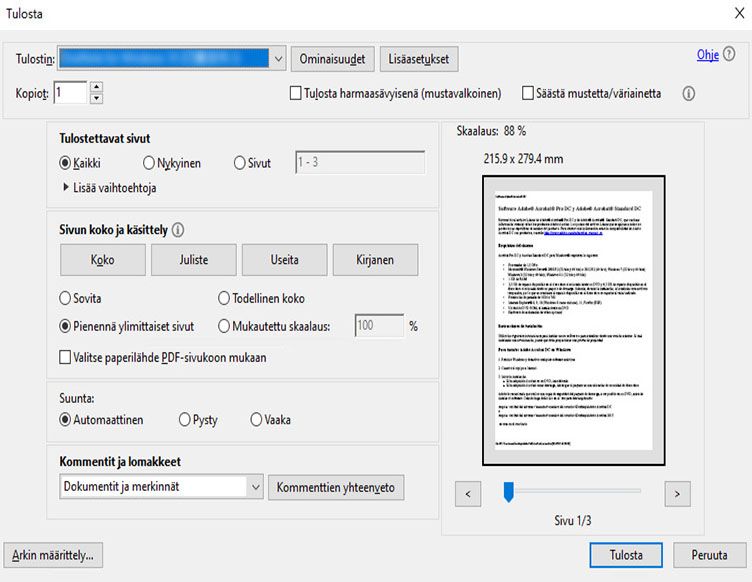
Task: Open the Dokumentit ja merkinnät dropdown
Action: click(x=161, y=487)
